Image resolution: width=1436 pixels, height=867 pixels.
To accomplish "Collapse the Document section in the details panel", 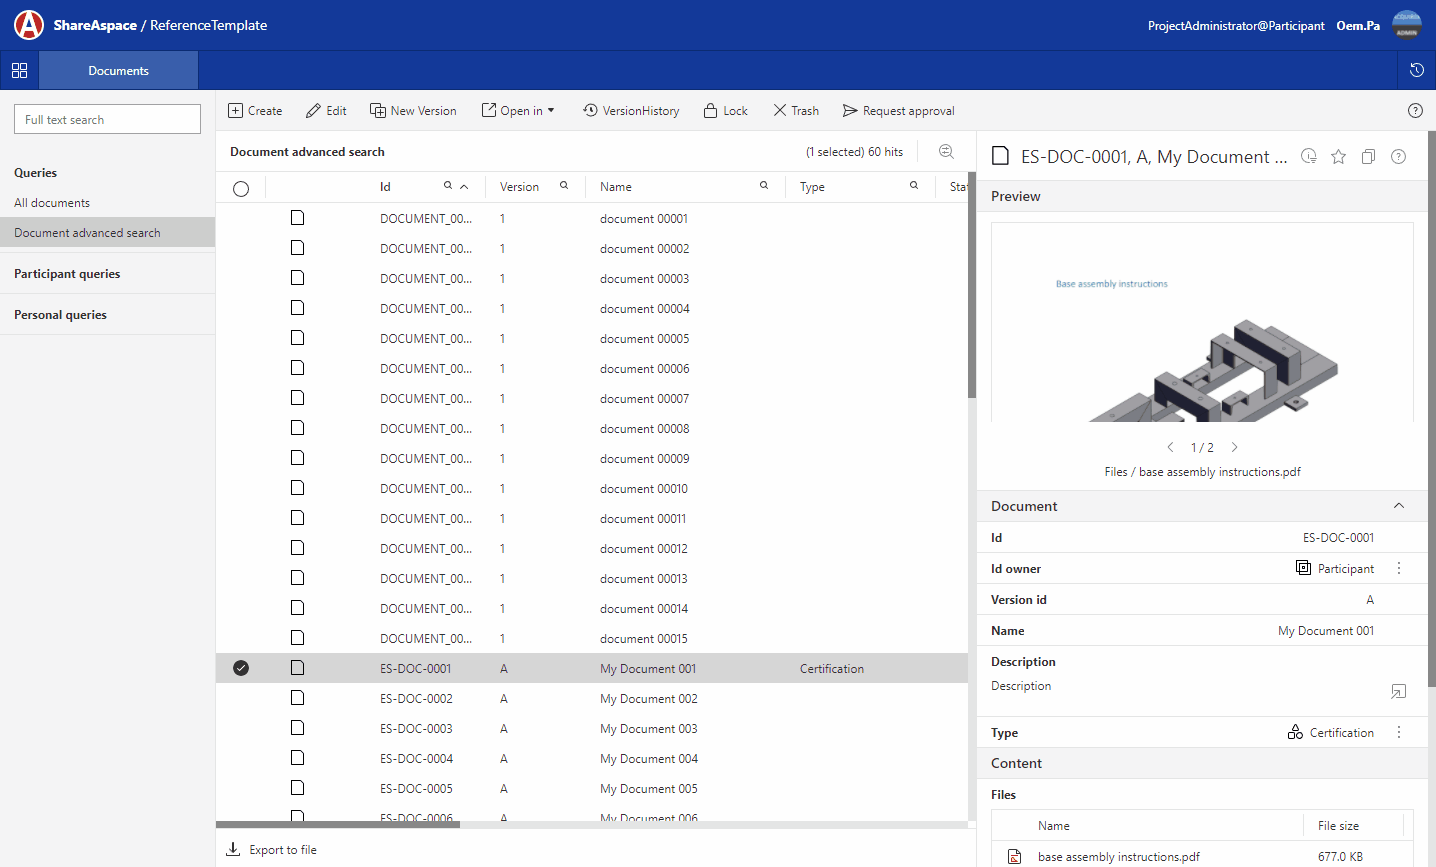I will tap(1399, 506).
